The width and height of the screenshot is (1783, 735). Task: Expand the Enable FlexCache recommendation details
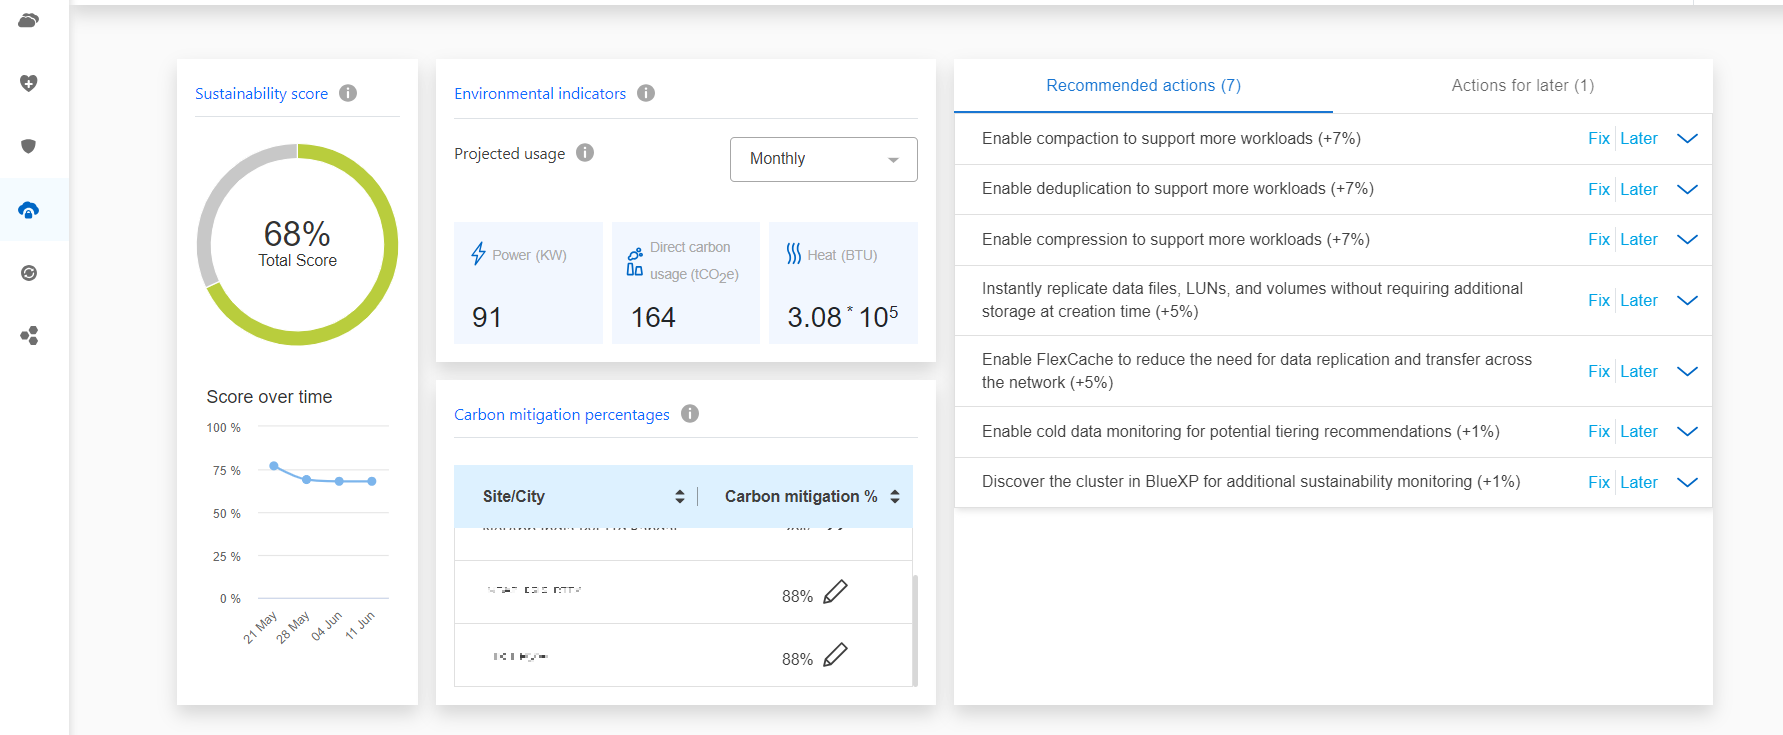pyautogui.click(x=1687, y=371)
